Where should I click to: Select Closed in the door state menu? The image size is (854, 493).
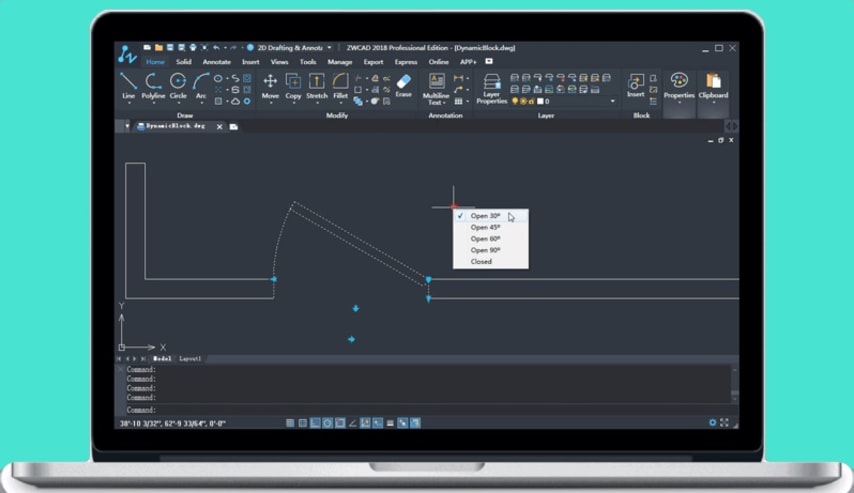click(481, 262)
